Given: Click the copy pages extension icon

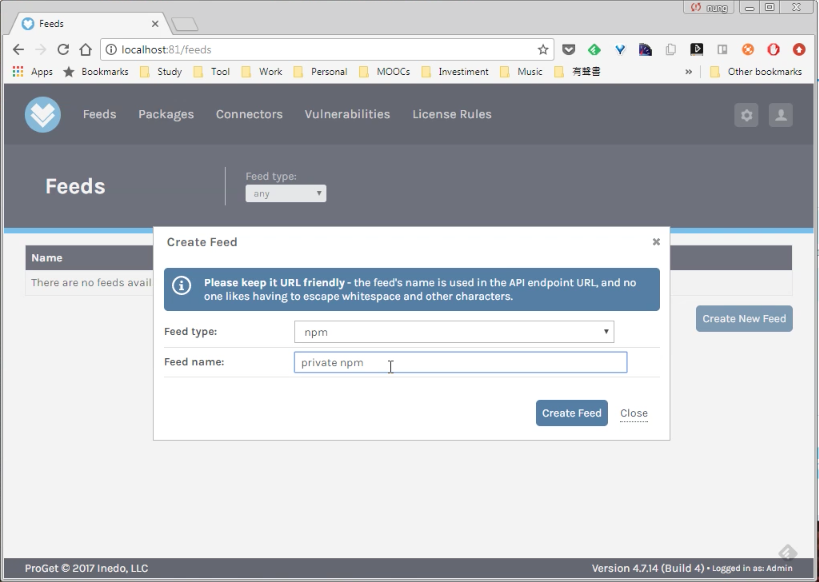Looking at the screenshot, I should [x=671, y=50].
